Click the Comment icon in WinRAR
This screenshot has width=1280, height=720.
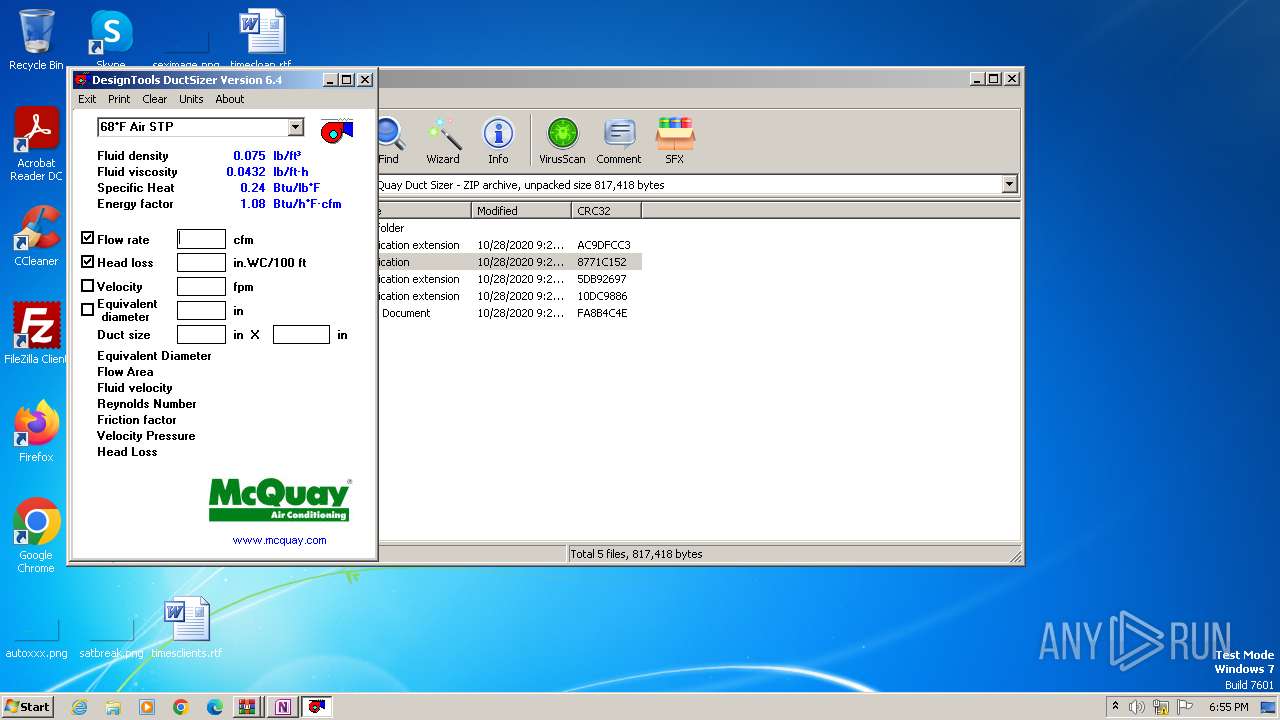pos(619,141)
